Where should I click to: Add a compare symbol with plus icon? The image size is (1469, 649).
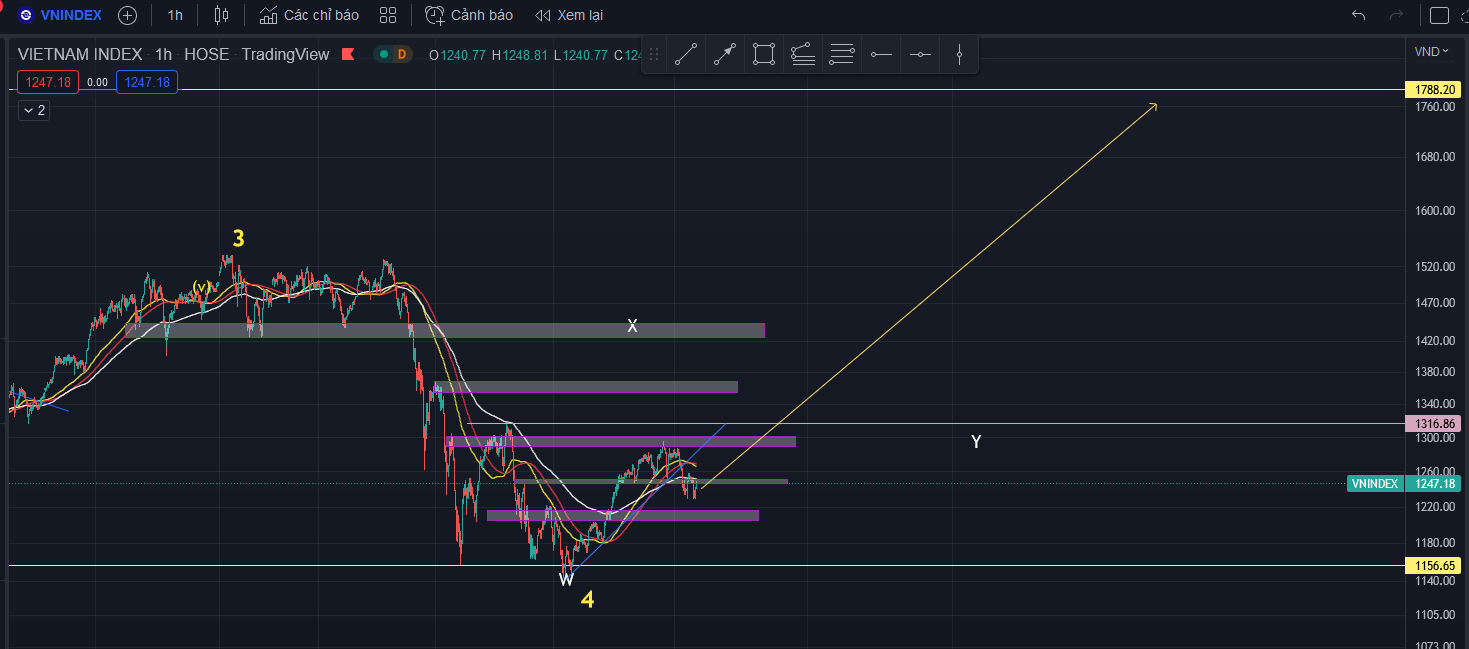pyautogui.click(x=127, y=15)
